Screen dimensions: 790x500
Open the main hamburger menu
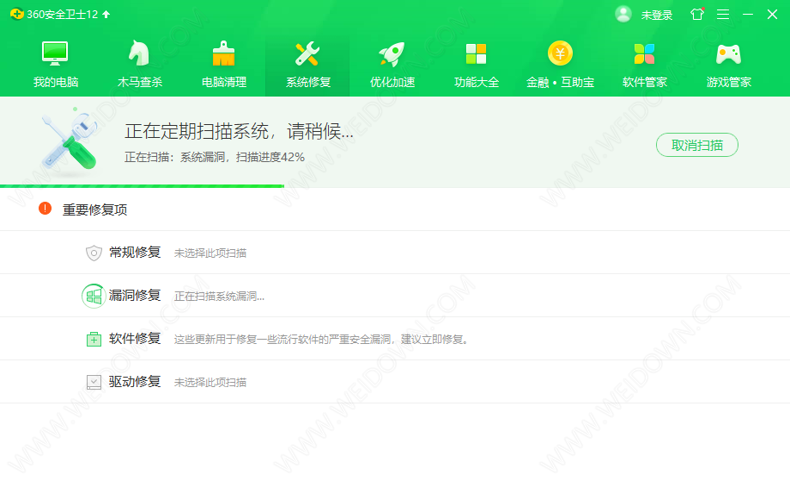coord(723,14)
